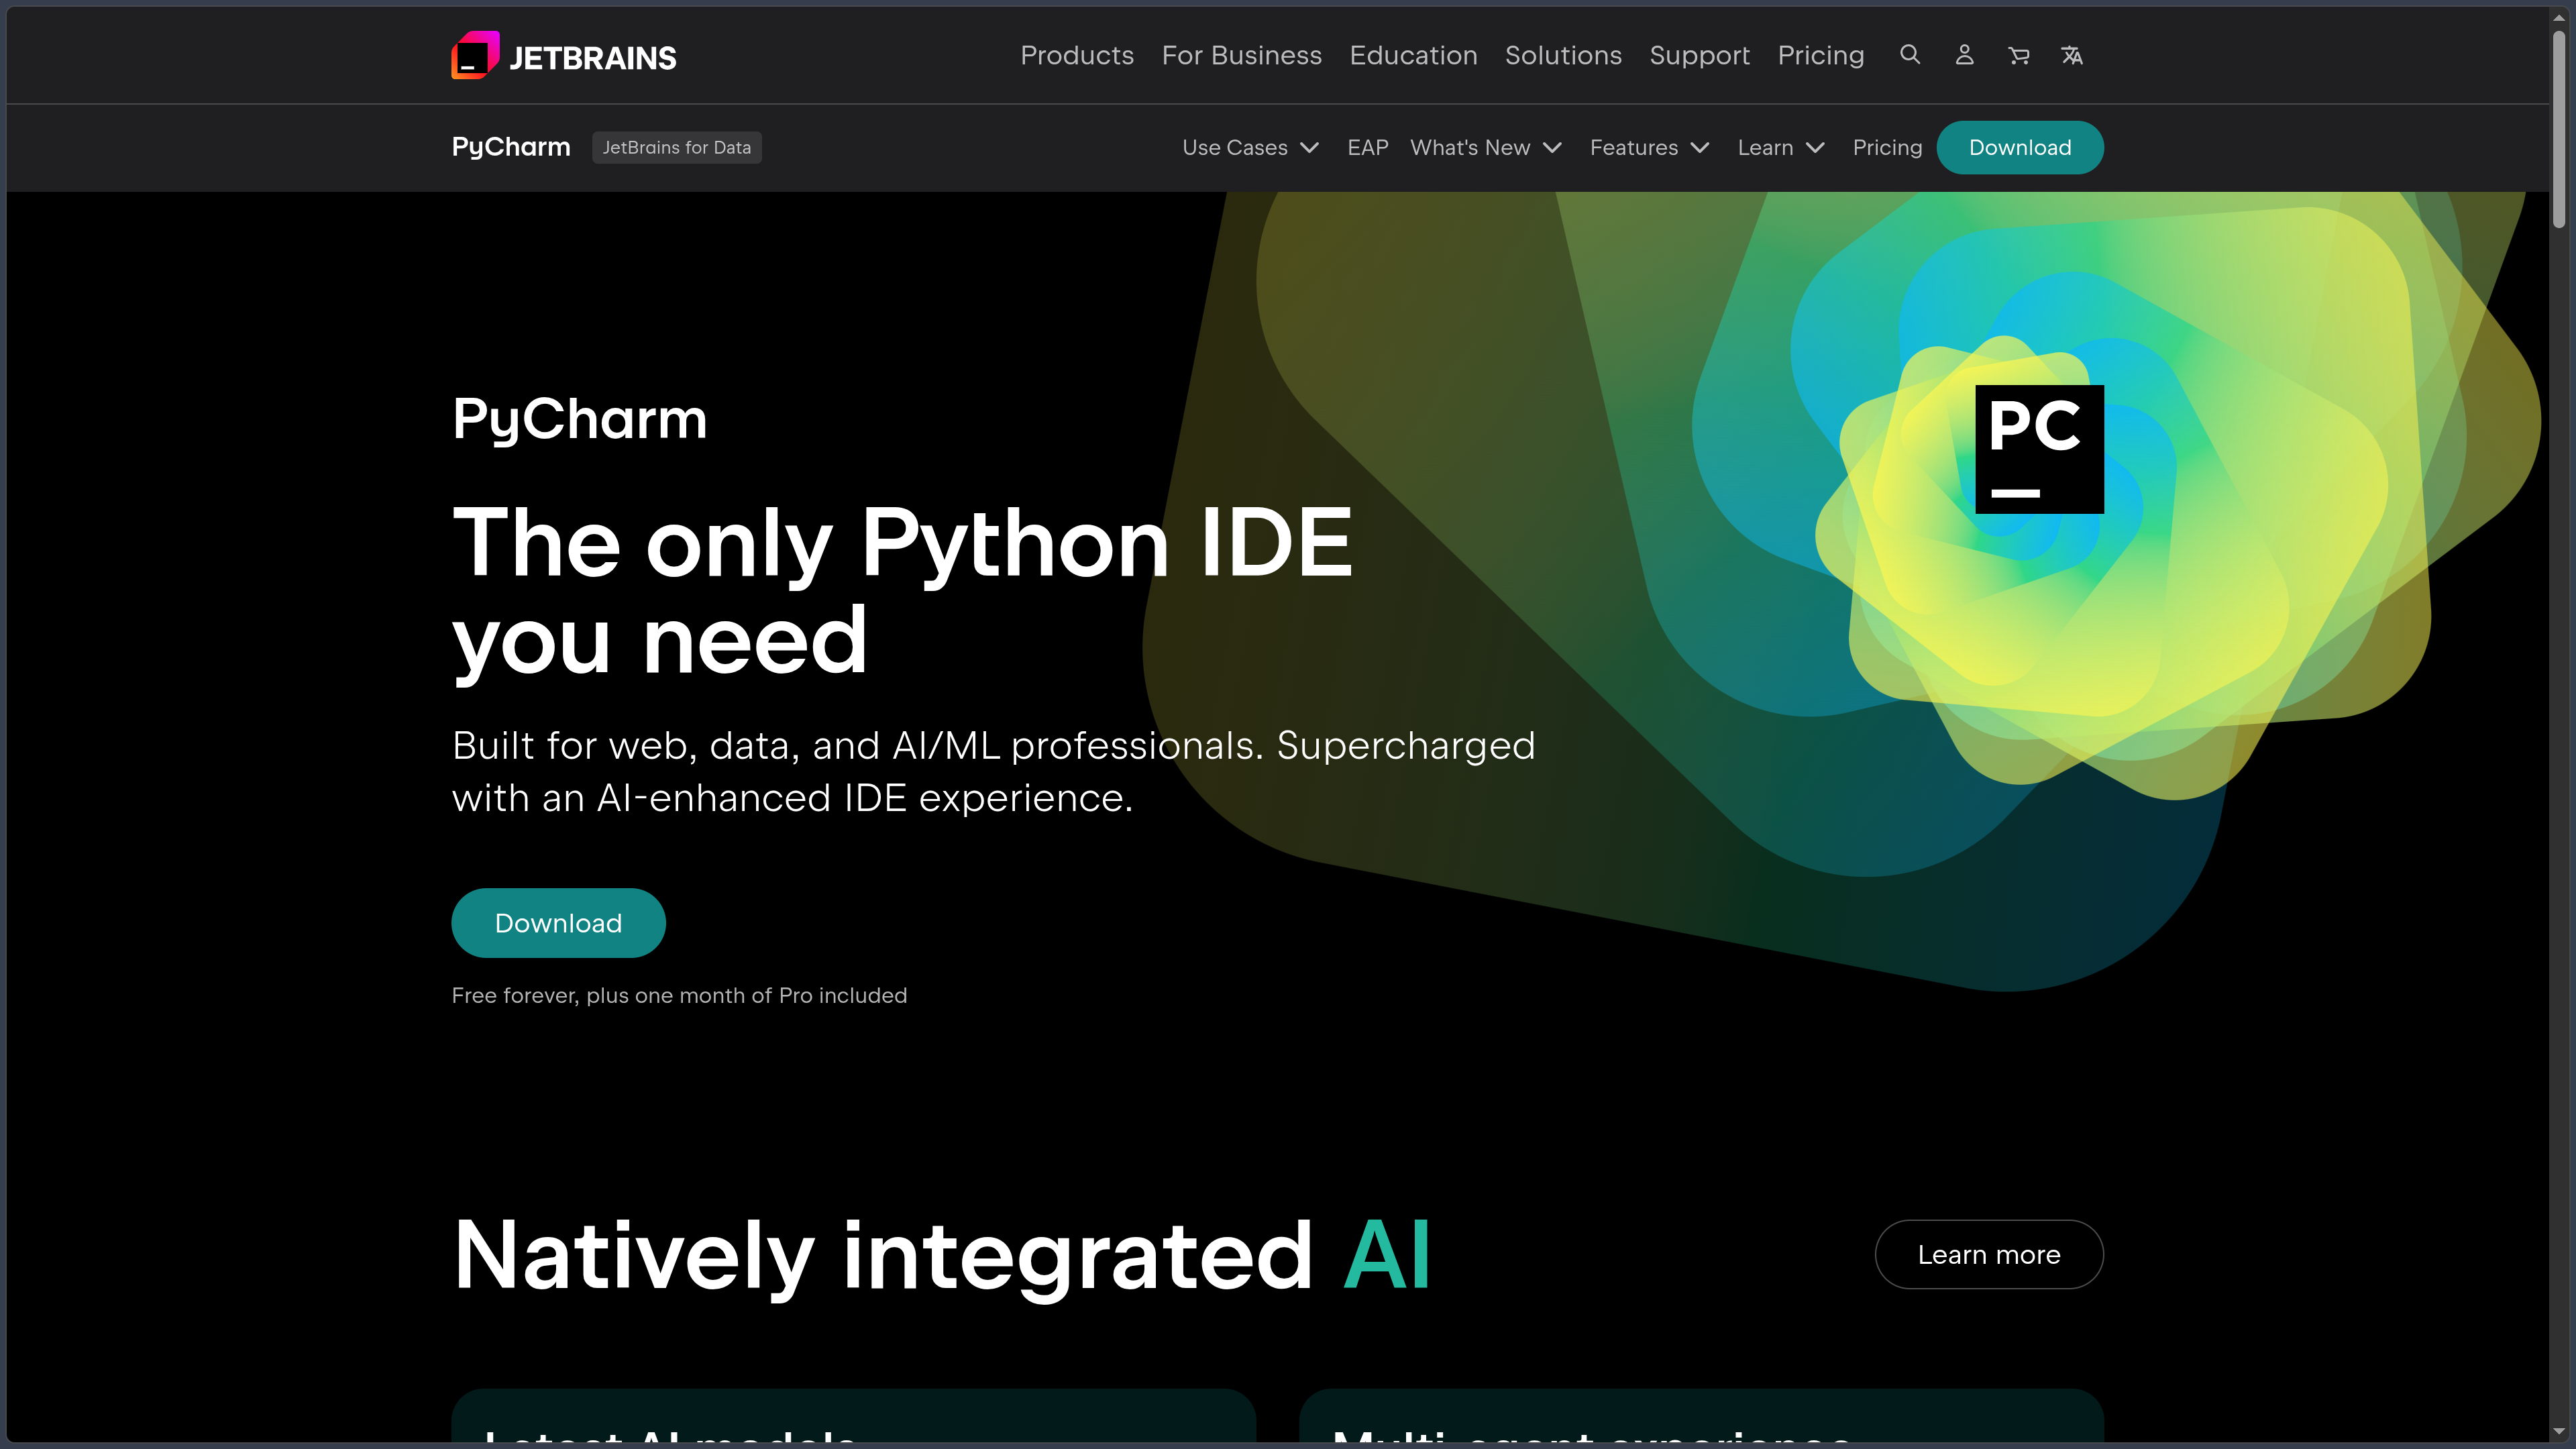
Task: Open the Products menu
Action: coord(1077,55)
